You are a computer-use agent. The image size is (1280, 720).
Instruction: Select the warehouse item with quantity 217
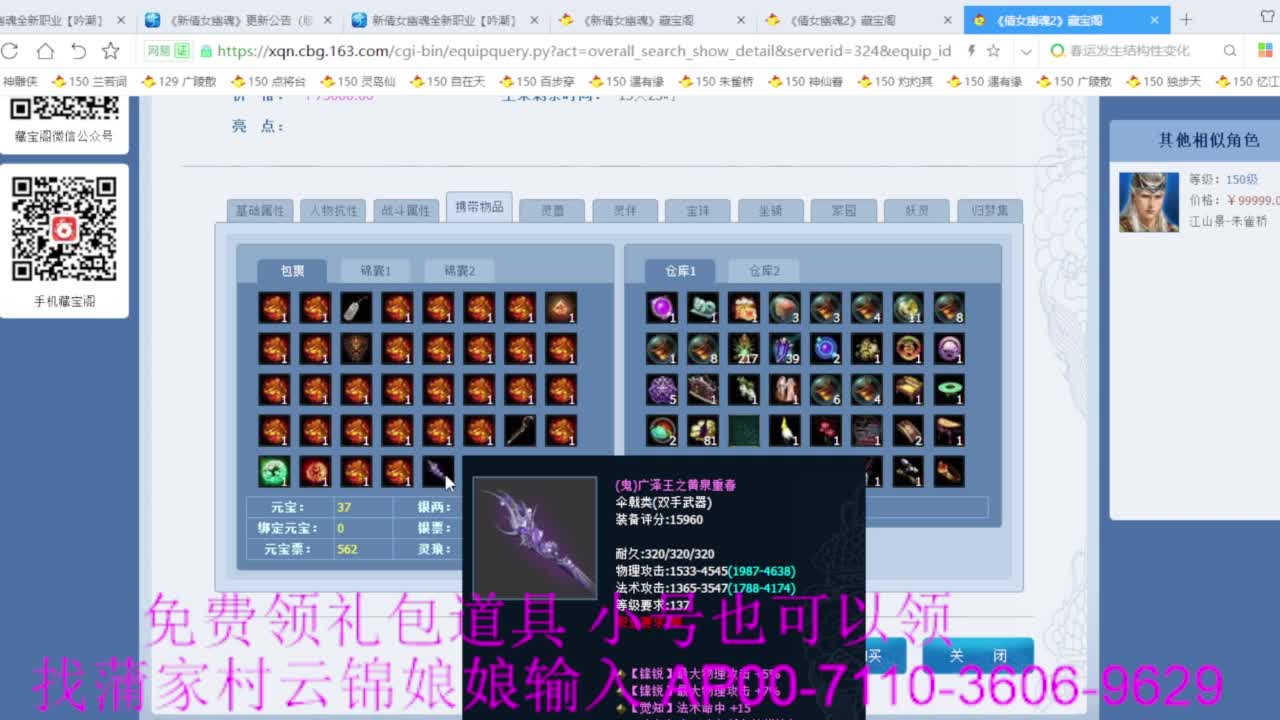tap(743, 349)
